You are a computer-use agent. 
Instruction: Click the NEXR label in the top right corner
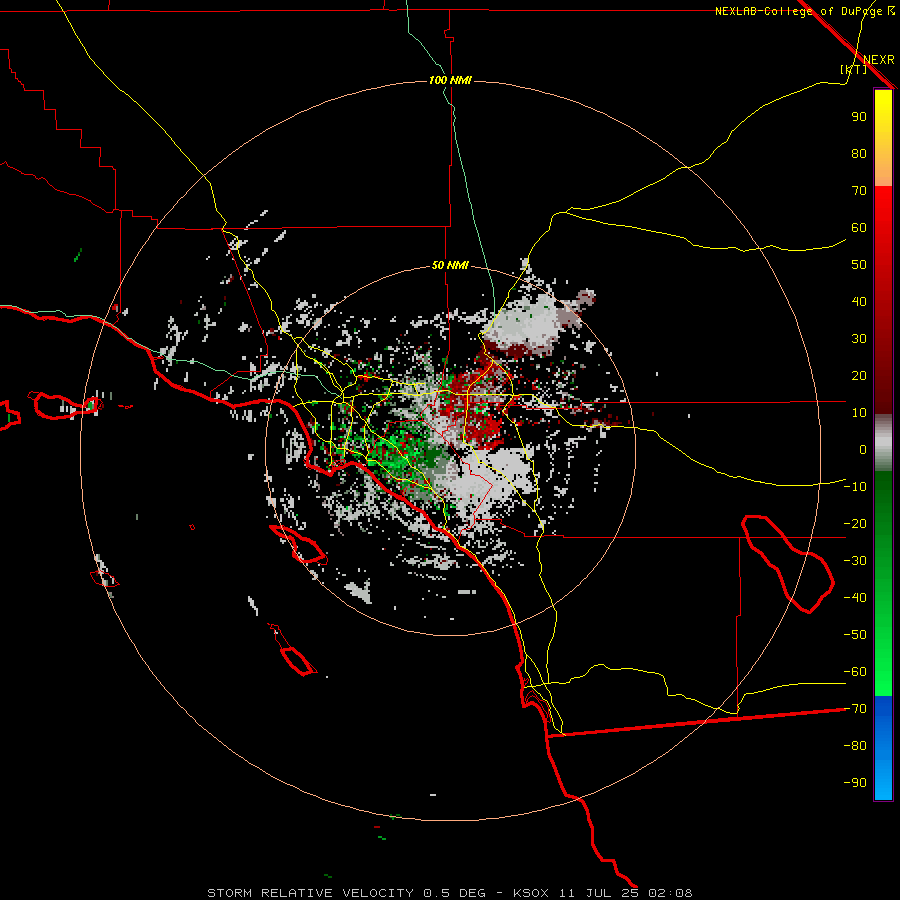[x=878, y=60]
